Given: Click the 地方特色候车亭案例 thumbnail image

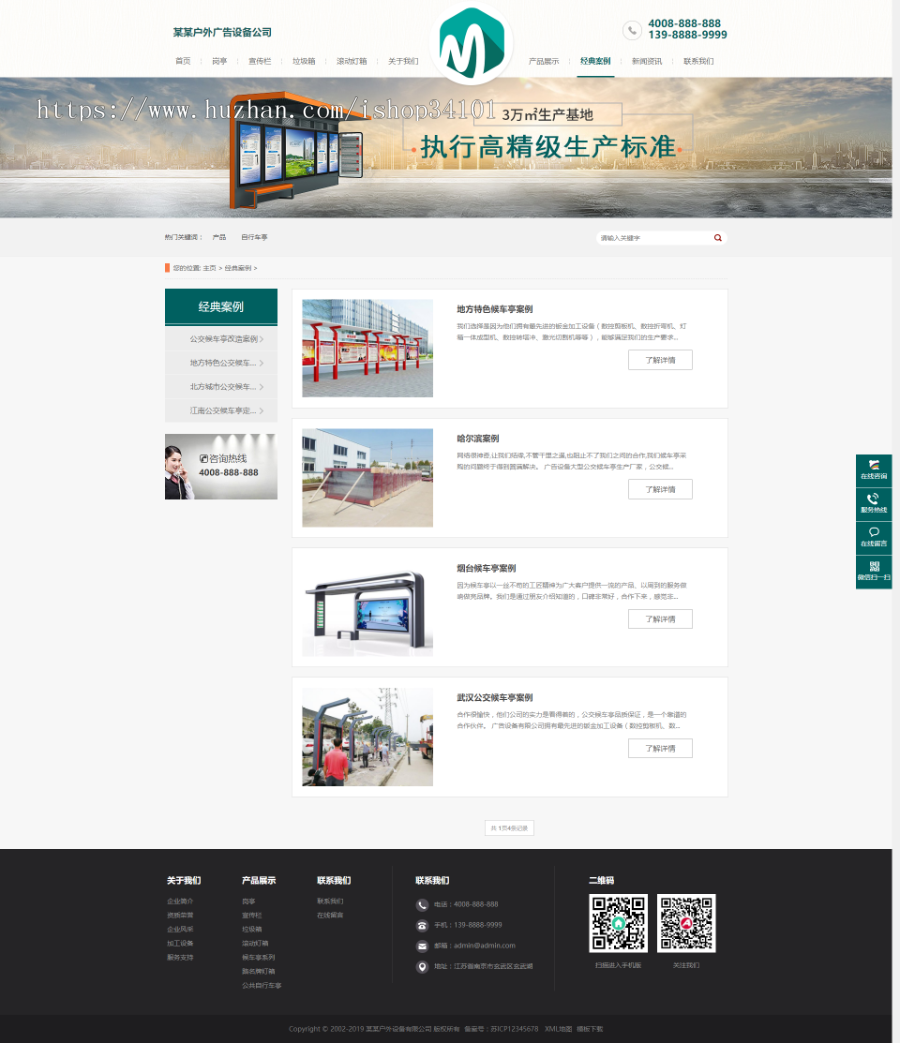Looking at the screenshot, I should pyautogui.click(x=367, y=347).
